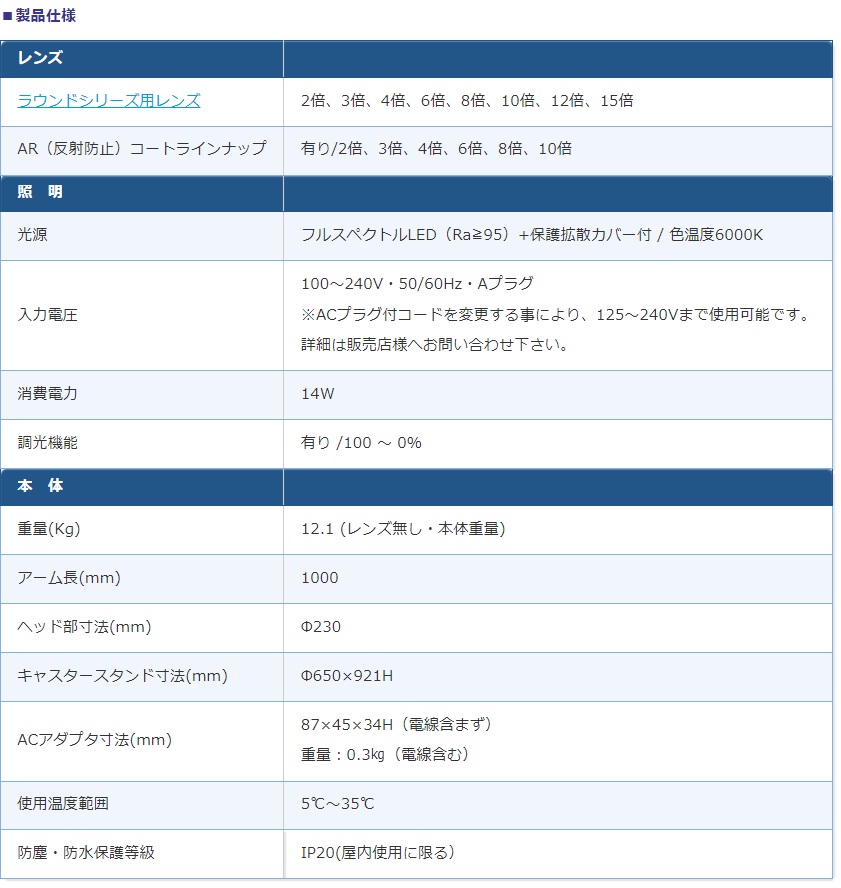Screen dimensions: 841x888
Task: Click the 14W power consumption value
Action: click(318, 394)
